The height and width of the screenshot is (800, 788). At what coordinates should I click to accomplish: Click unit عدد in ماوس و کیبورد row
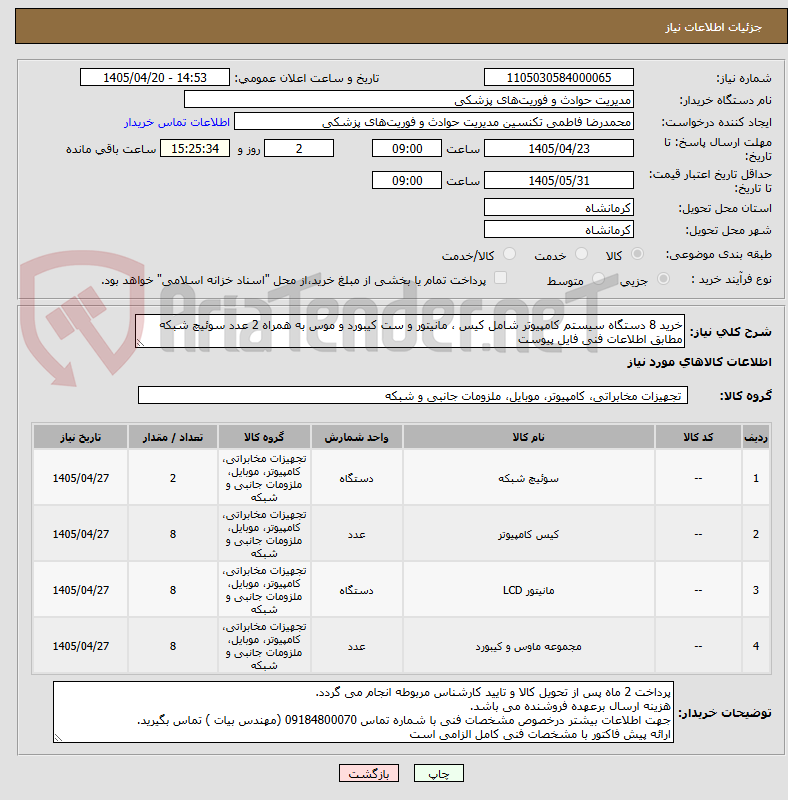(x=357, y=646)
